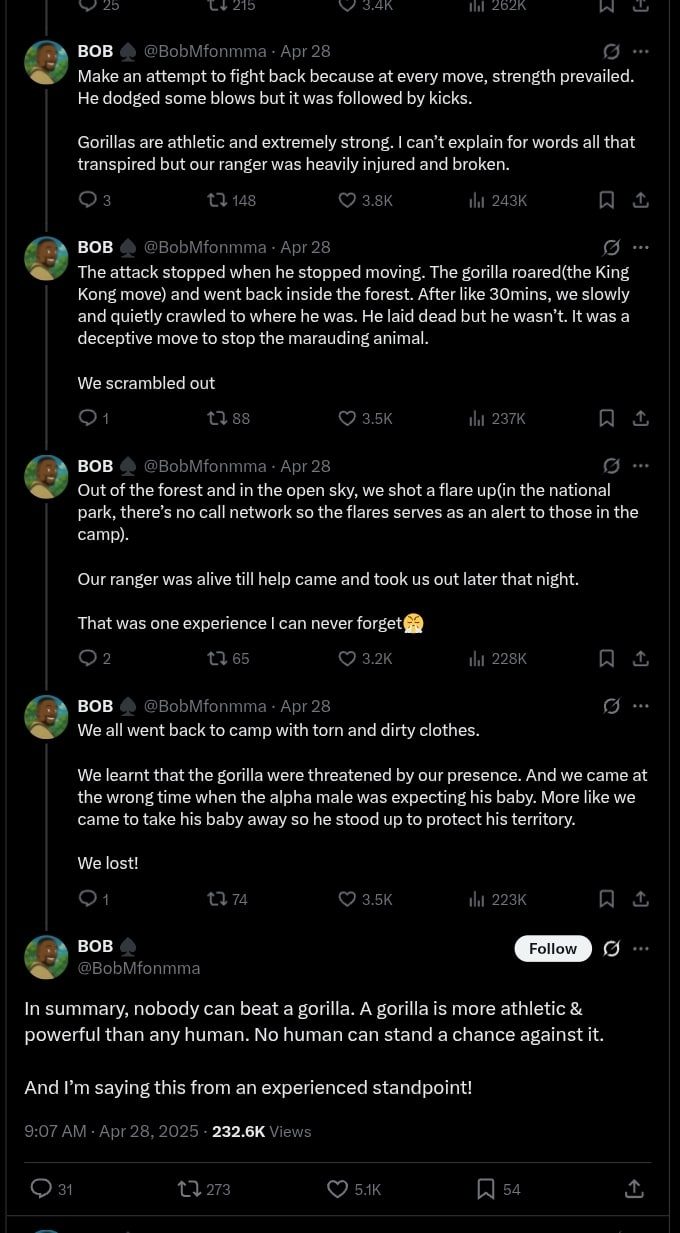Viewport: 680px width, 1233px height.
Task: Repost the main tweet with 273 reposts
Action: click(x=189, y=1188)
